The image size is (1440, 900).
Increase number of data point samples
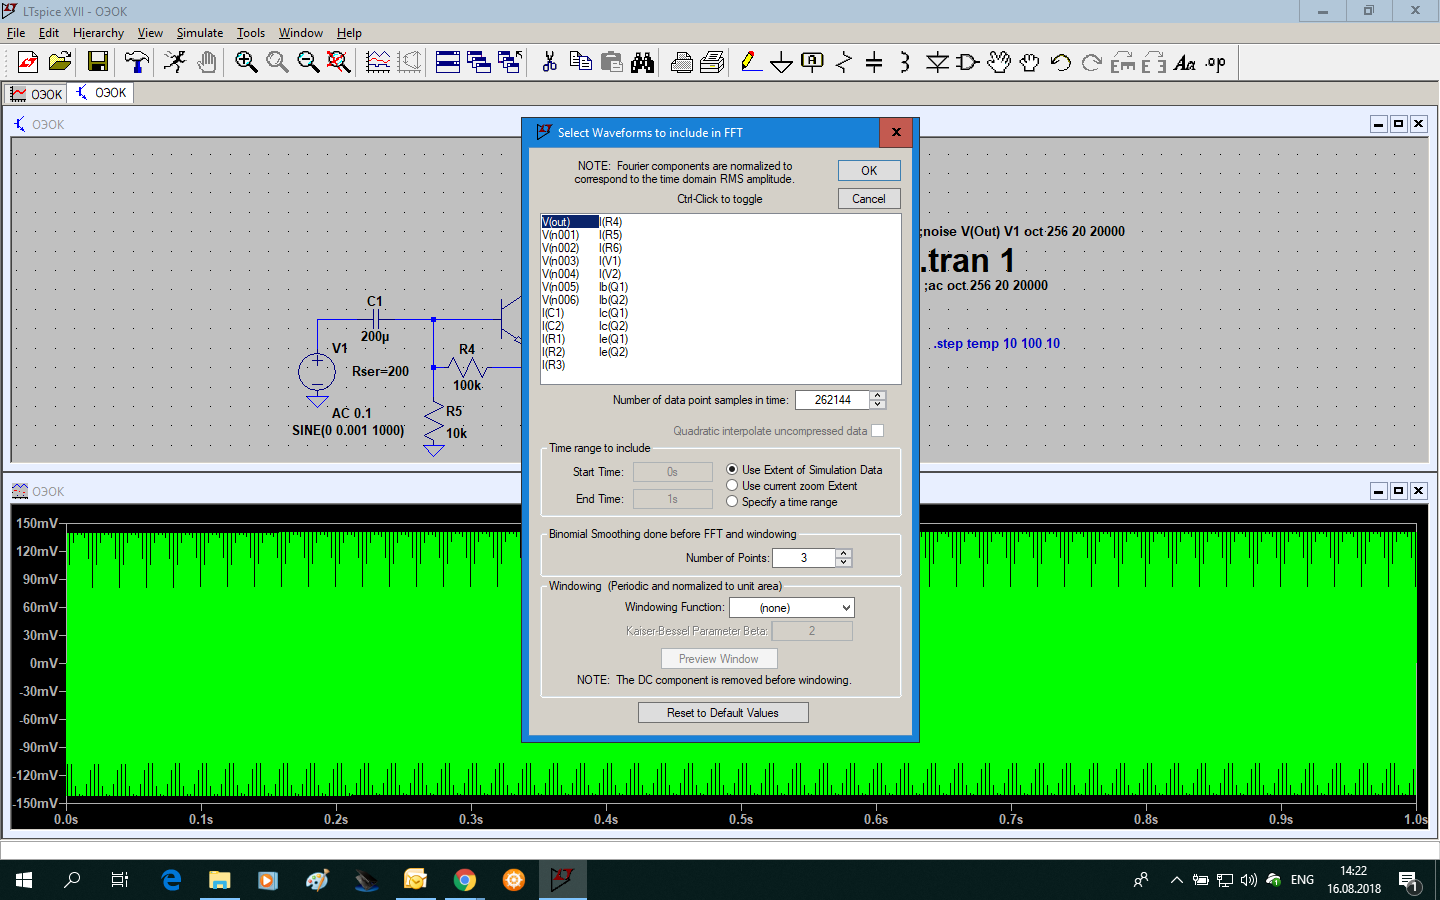pos(877,395)
